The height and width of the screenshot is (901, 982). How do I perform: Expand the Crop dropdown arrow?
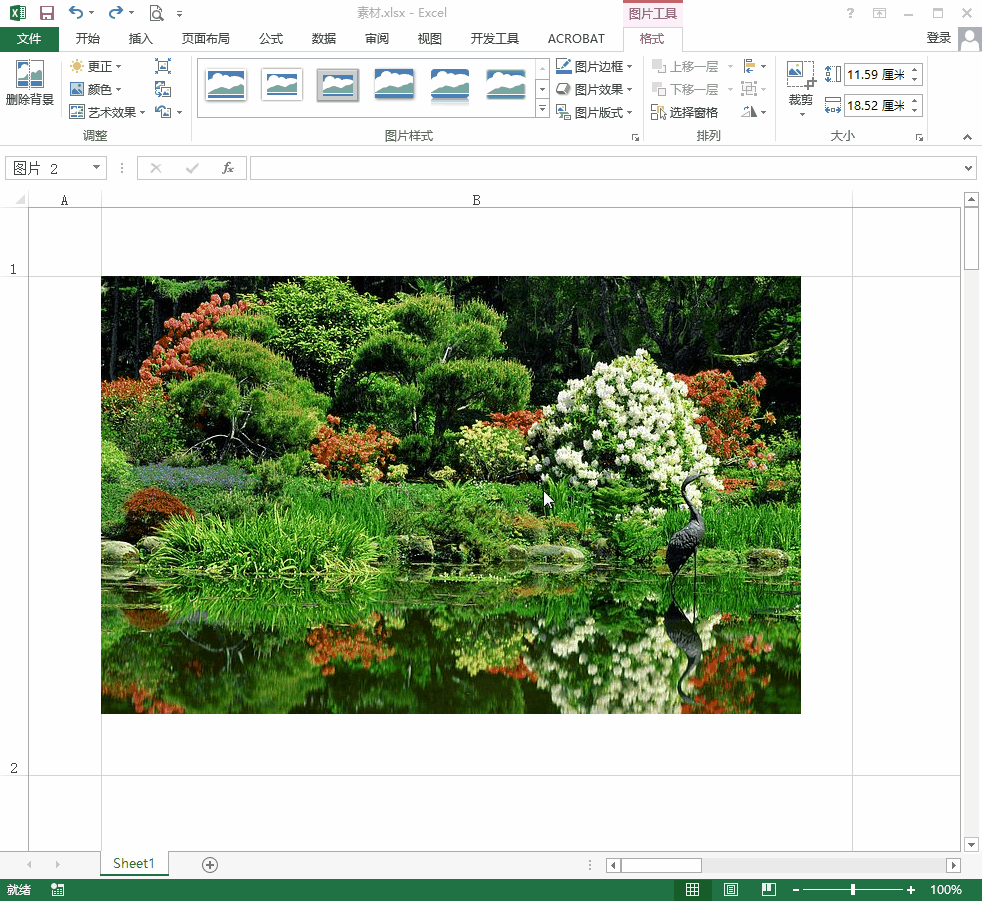coord(802,115)
